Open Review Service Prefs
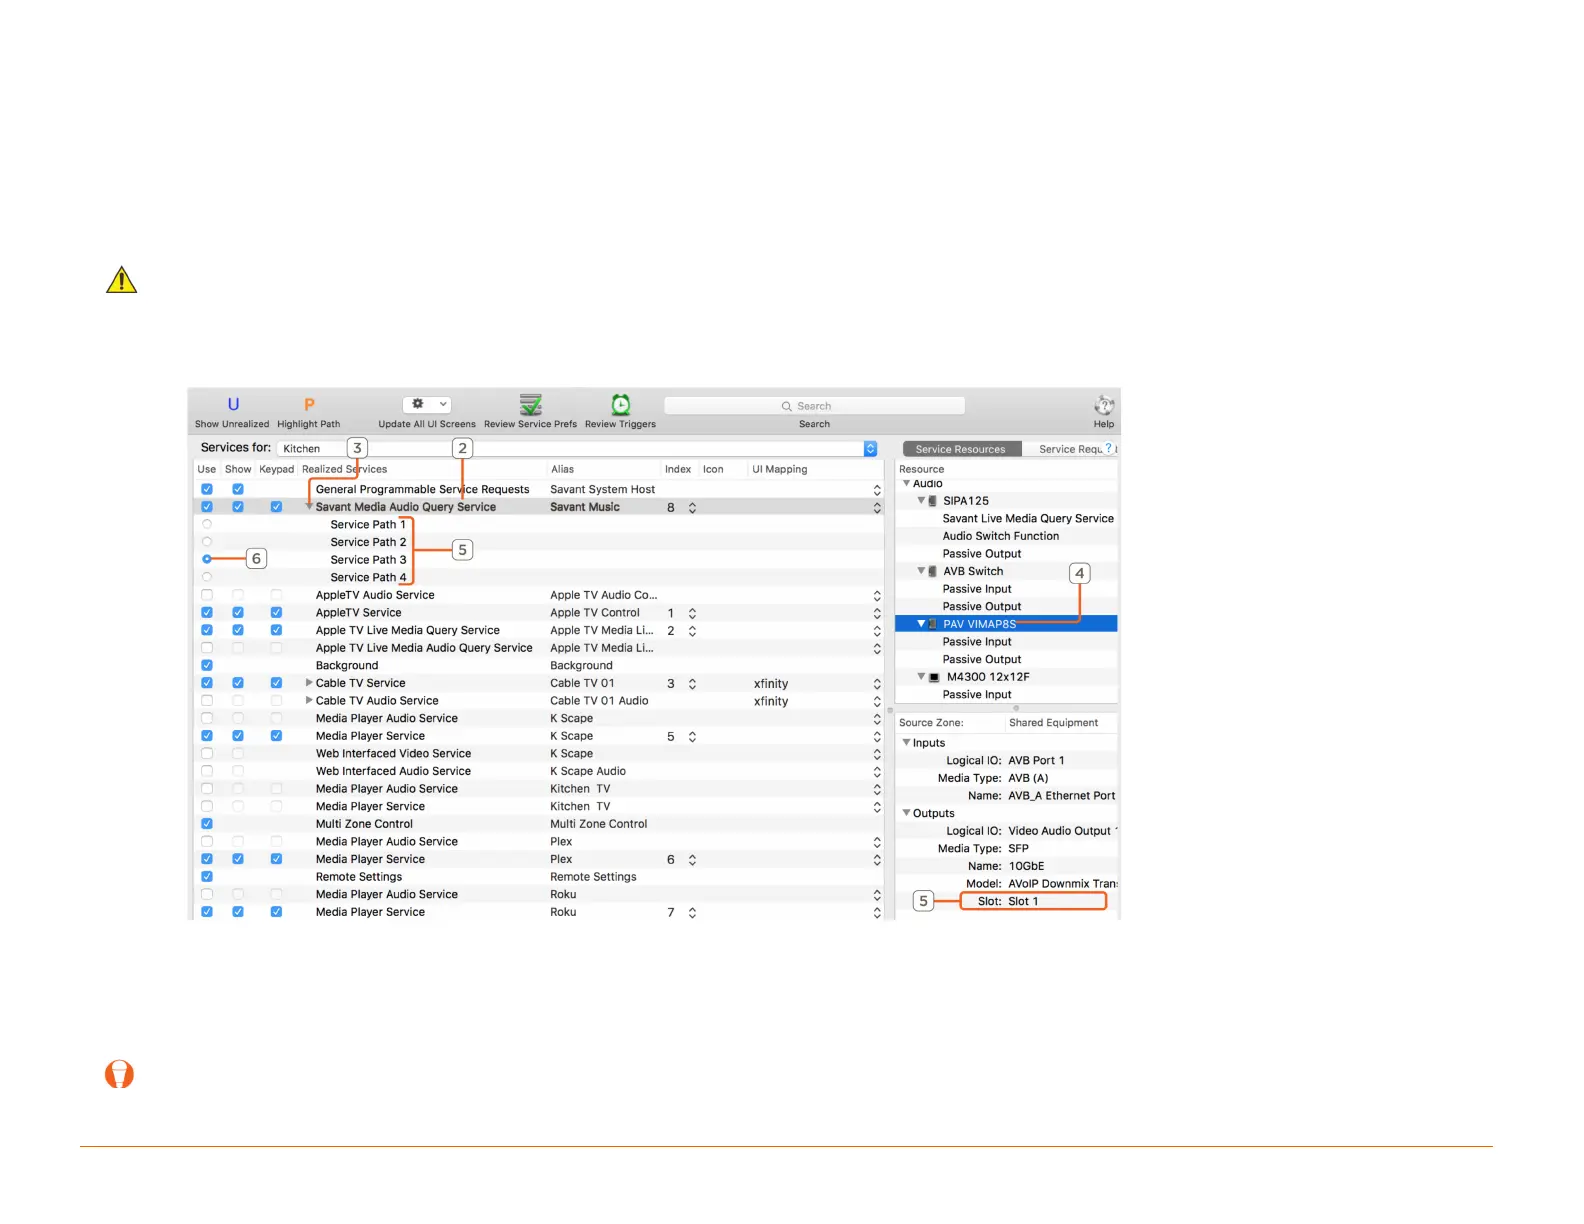Viewport: 1584px width, 1224px height. point(531,404)
